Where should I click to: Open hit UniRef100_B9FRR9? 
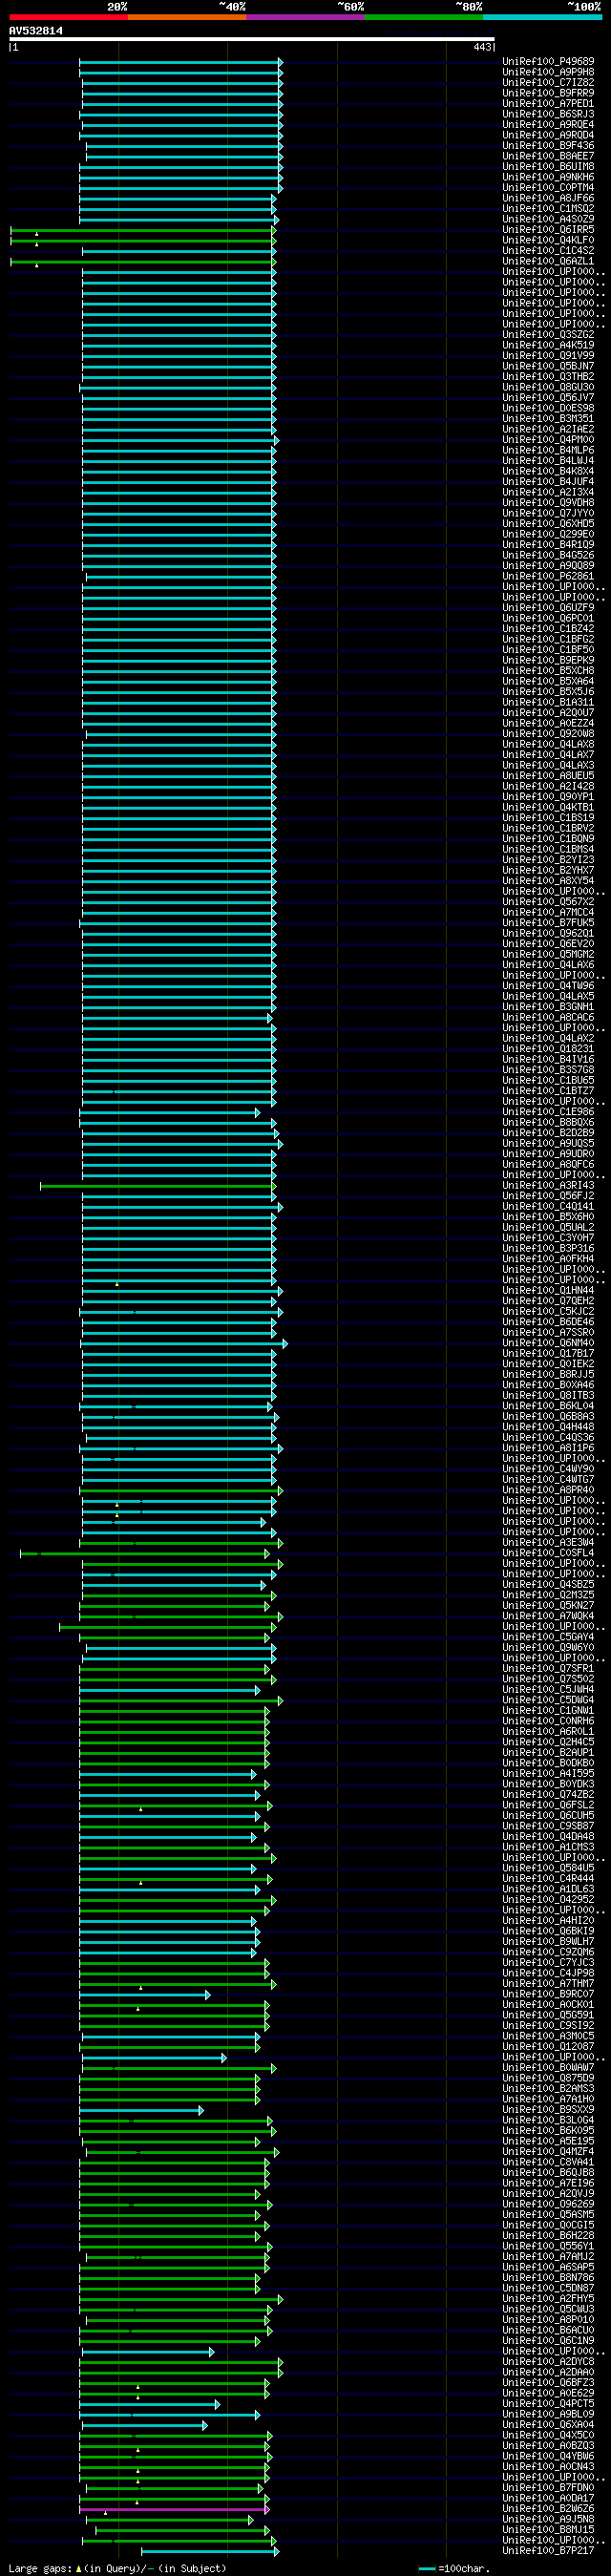tap(548, 93)
